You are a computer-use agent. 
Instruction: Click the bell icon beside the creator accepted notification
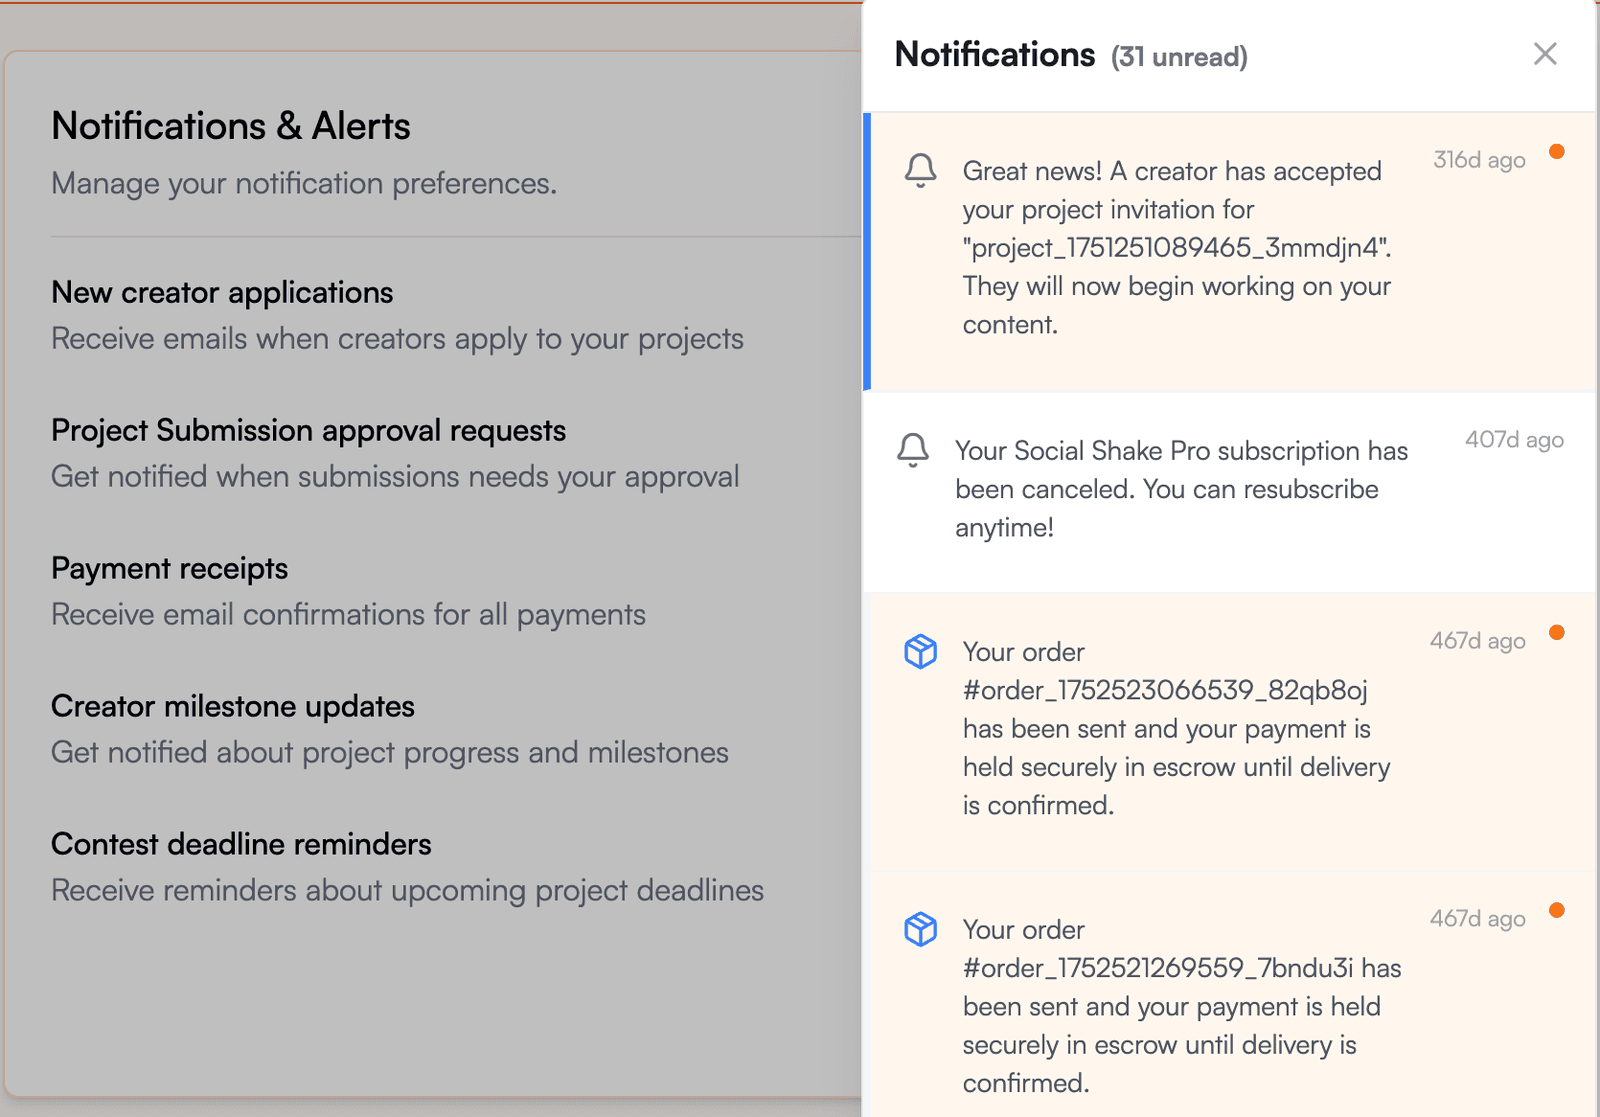921,170
